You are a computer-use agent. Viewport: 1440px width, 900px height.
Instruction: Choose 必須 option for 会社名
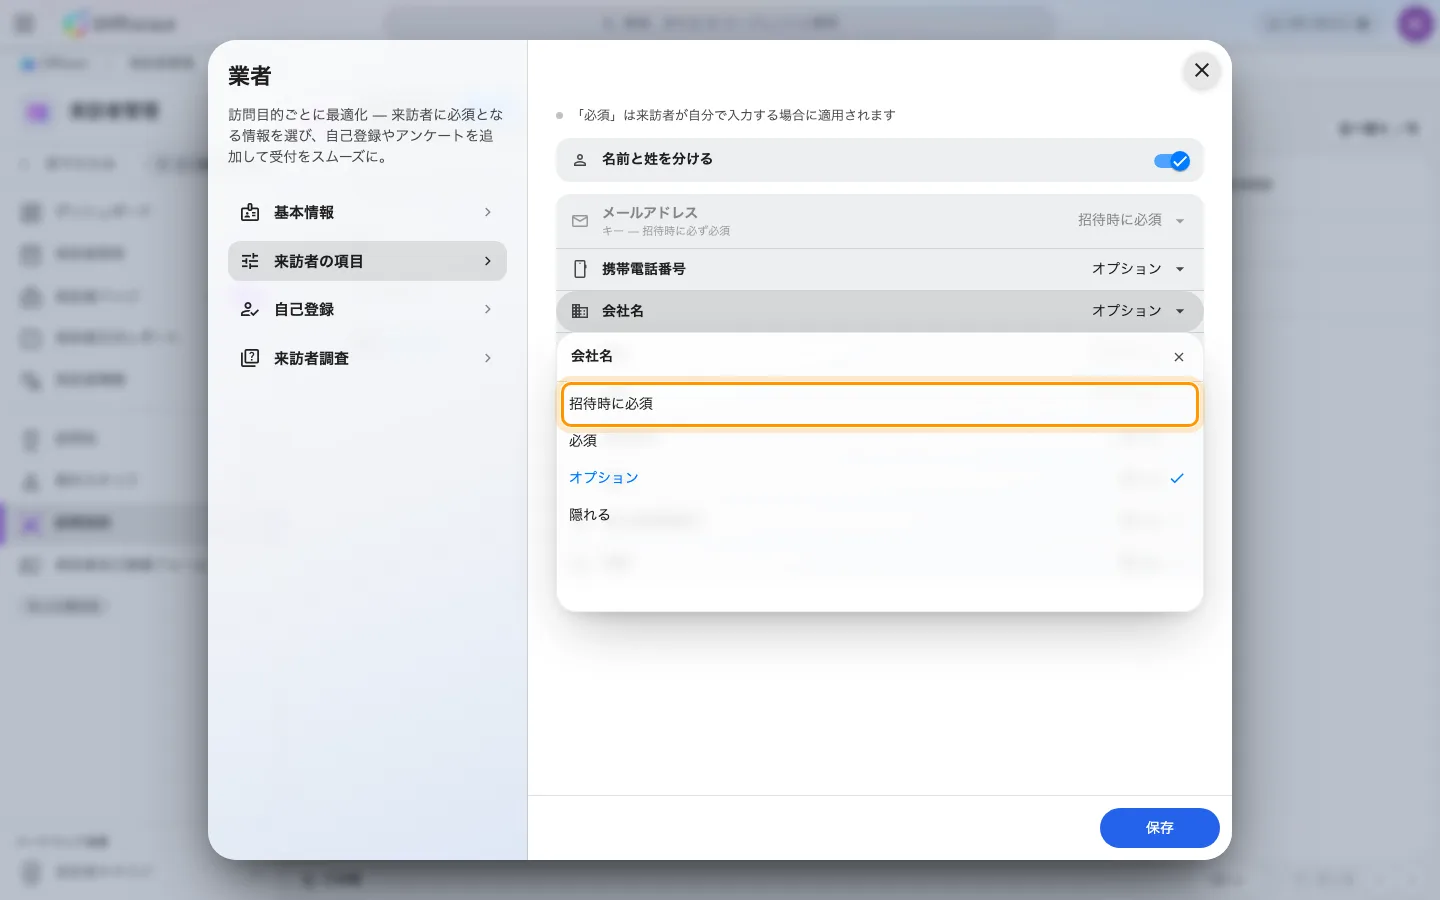880,441
